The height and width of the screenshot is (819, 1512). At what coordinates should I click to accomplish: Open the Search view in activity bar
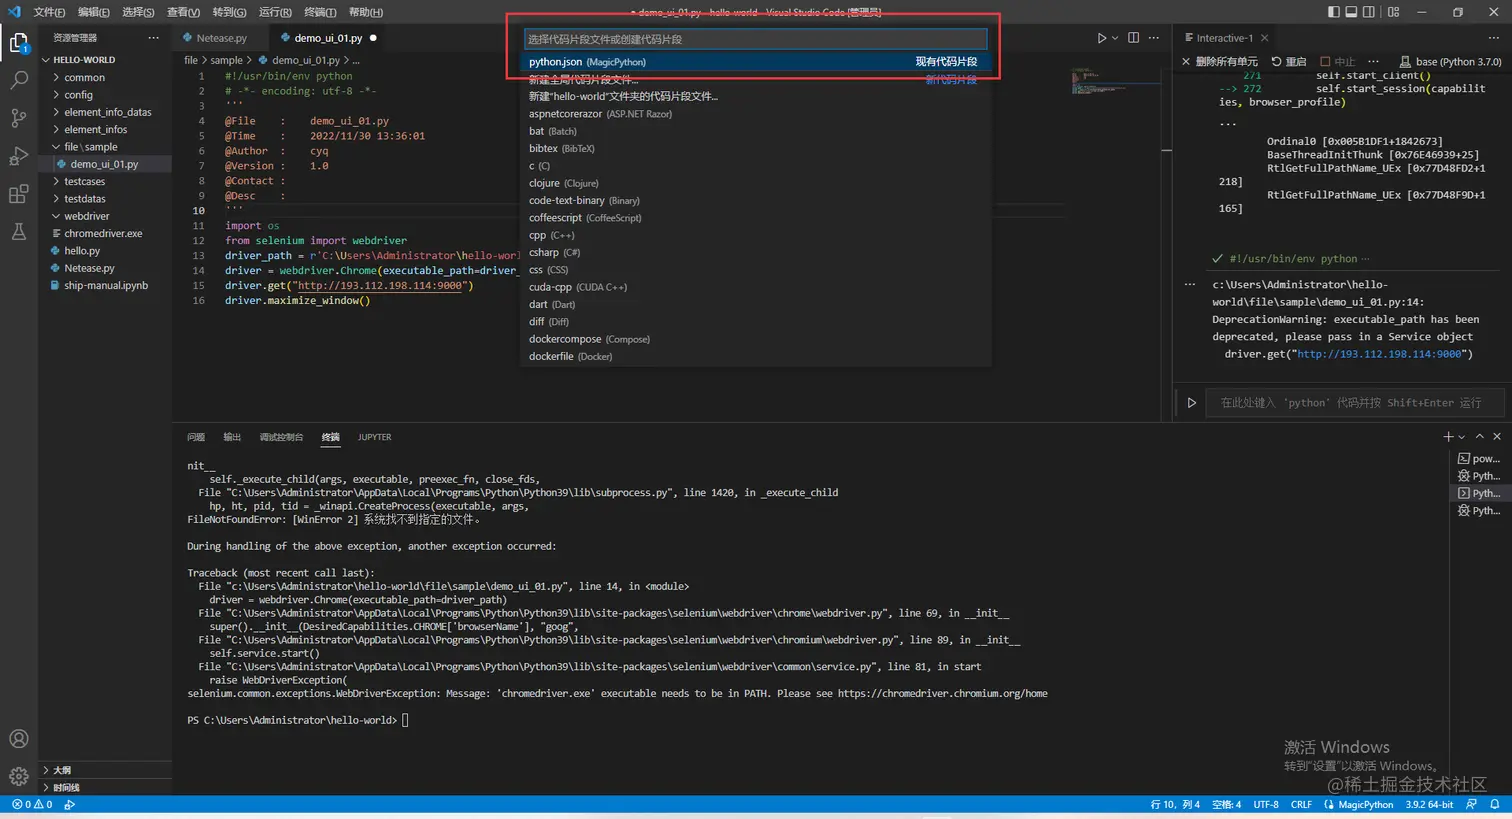[x=19, y=81]
